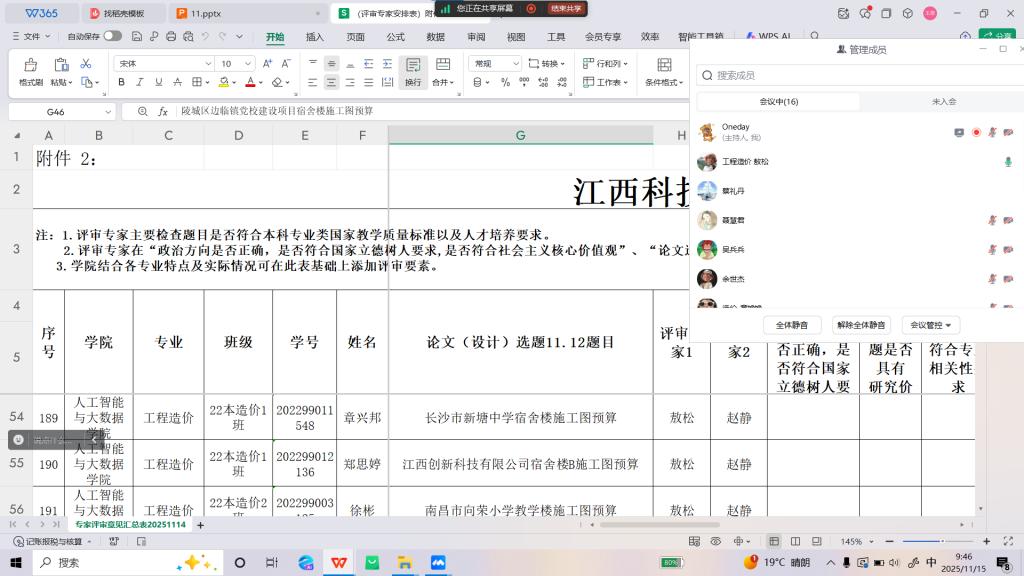The height and width of the screenshot is (576, 1024).
Task: Switch to the Review (审阅) ribbon tab
Action: [x=476, y=37]
